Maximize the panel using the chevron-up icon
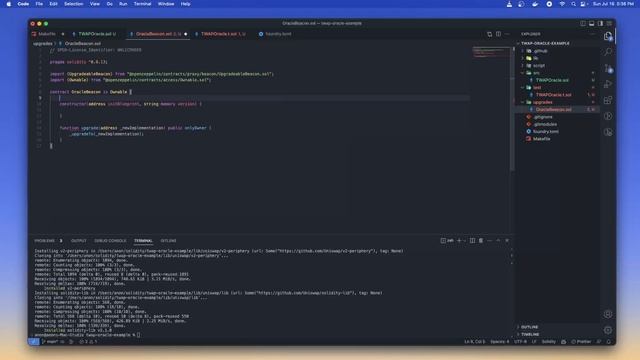The image size is (640, 360). tap(498, 241)
